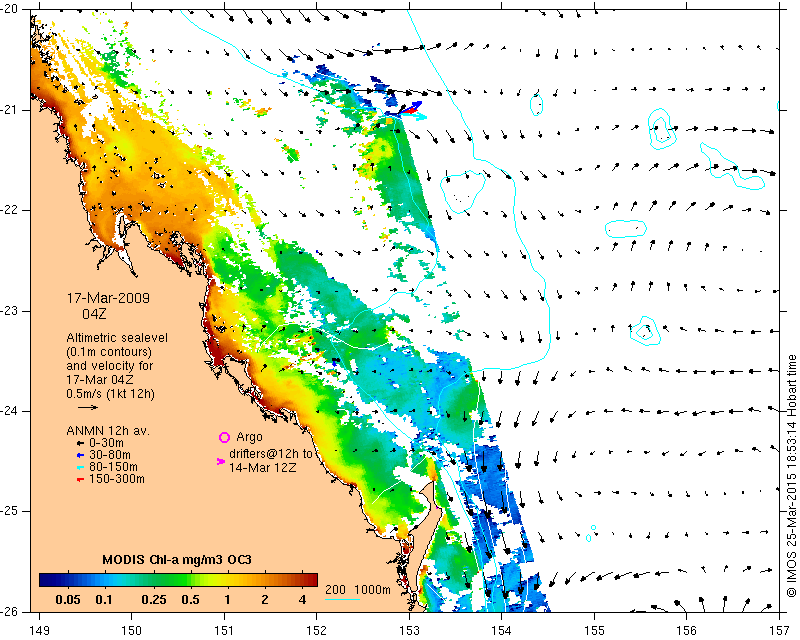
Task: Click the '30-80m' depth label
Action: (110, 455)
